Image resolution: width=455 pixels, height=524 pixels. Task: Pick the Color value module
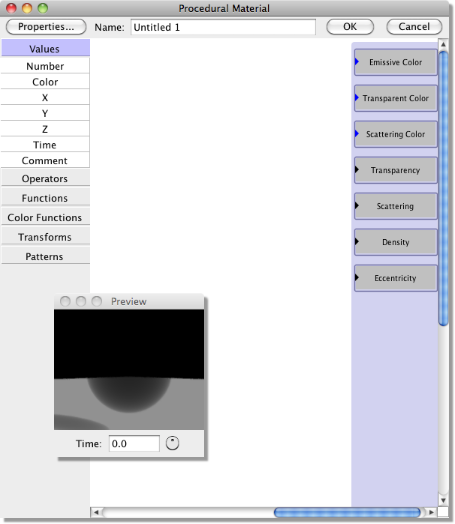pyautogui.click(x=45, y=82)
